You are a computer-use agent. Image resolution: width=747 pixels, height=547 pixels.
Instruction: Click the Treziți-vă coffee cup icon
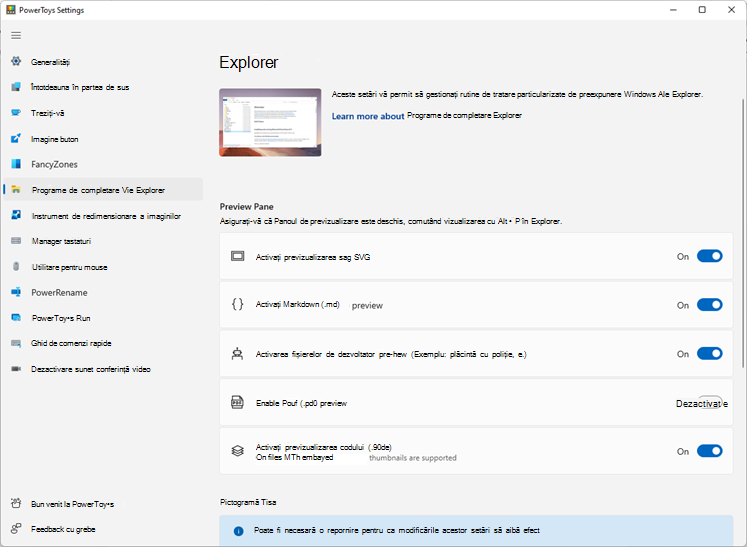point(16,113)
